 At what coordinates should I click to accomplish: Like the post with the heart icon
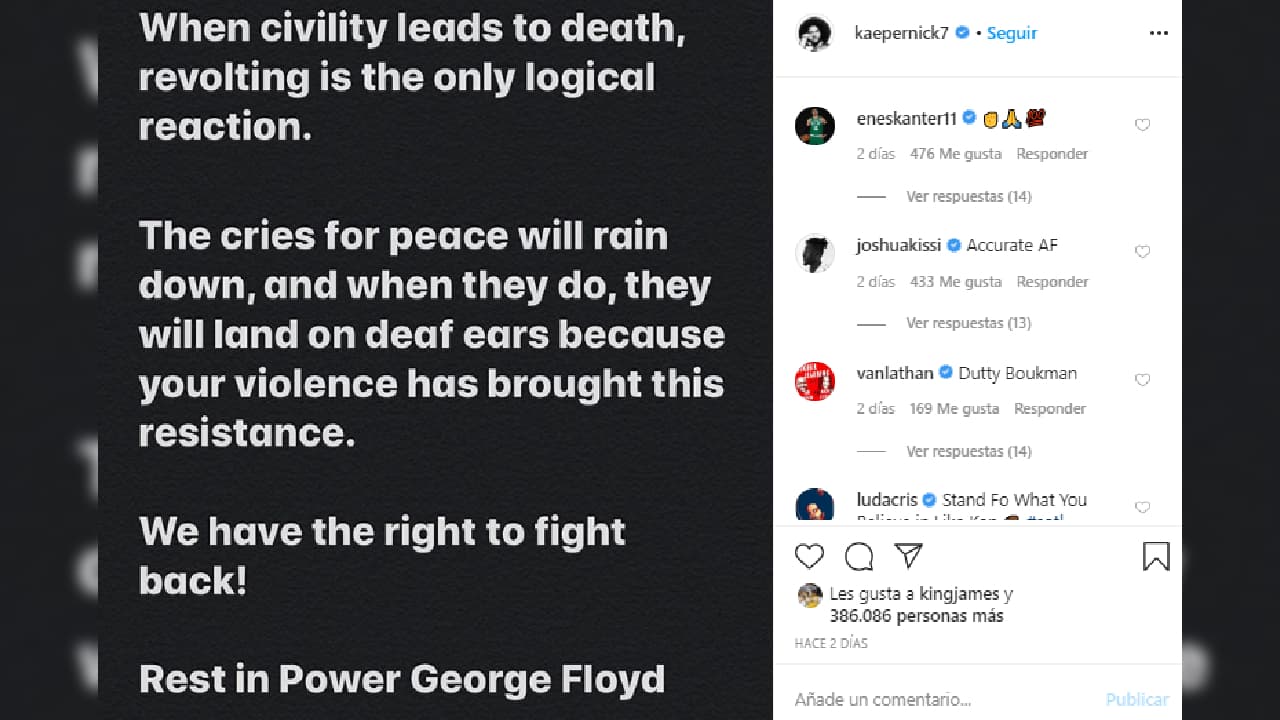pos(809,556)
